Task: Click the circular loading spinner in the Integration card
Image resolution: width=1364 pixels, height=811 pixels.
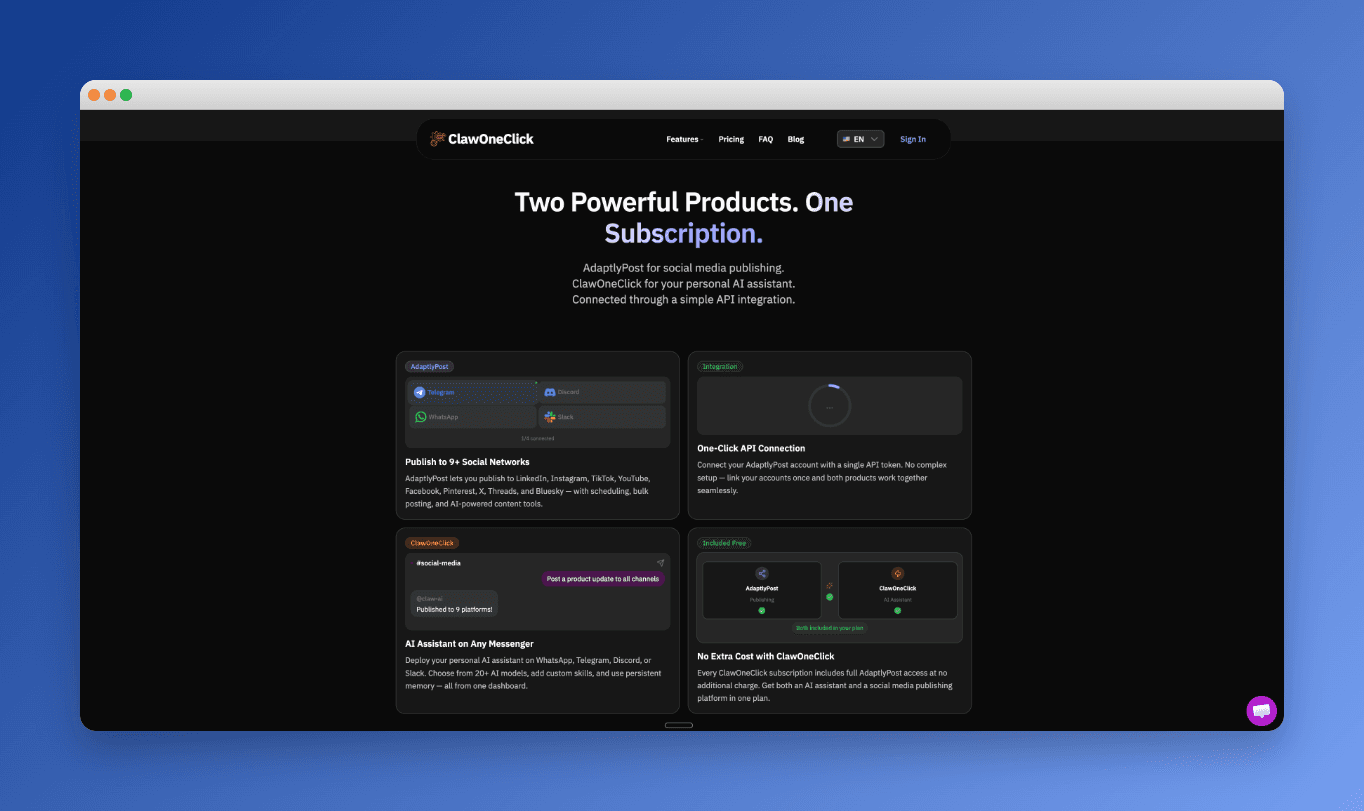Action: [830, 404]
